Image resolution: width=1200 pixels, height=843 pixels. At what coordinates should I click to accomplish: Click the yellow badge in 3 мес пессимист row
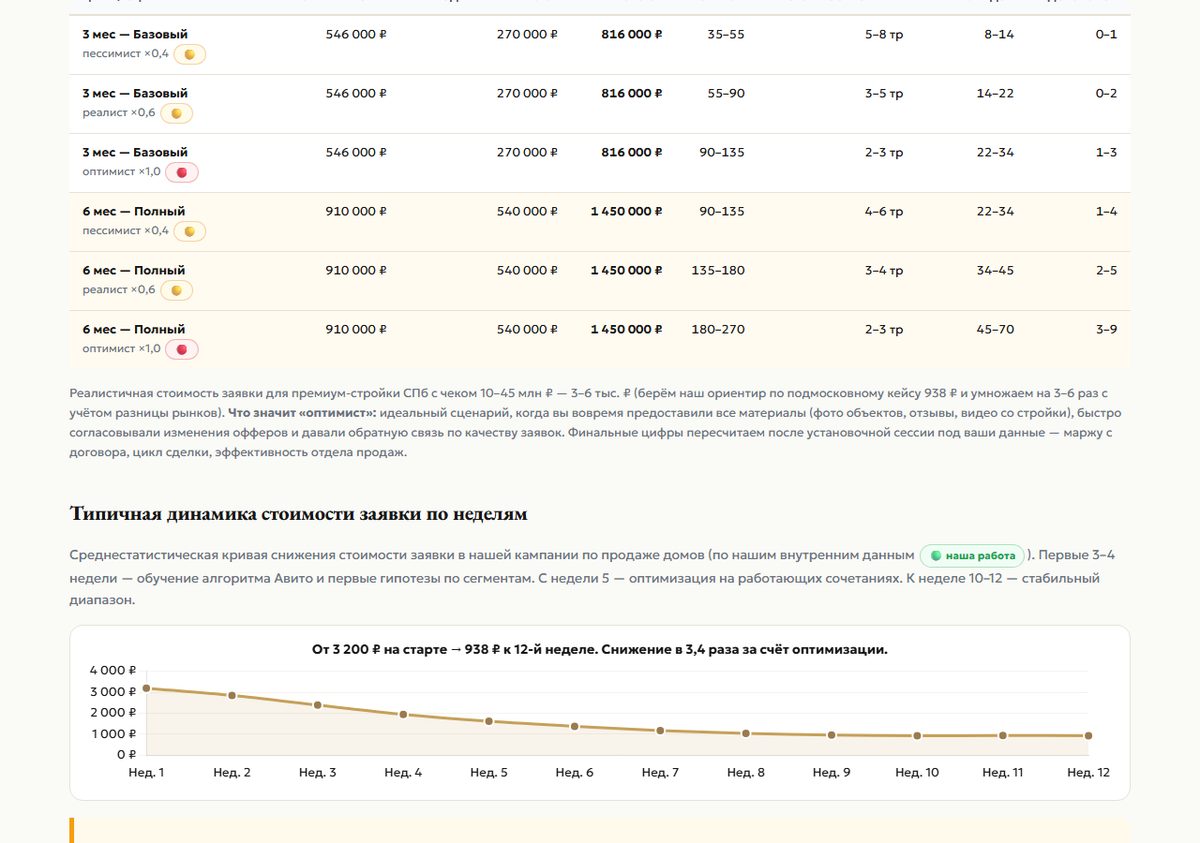click(x=190, y=54)
